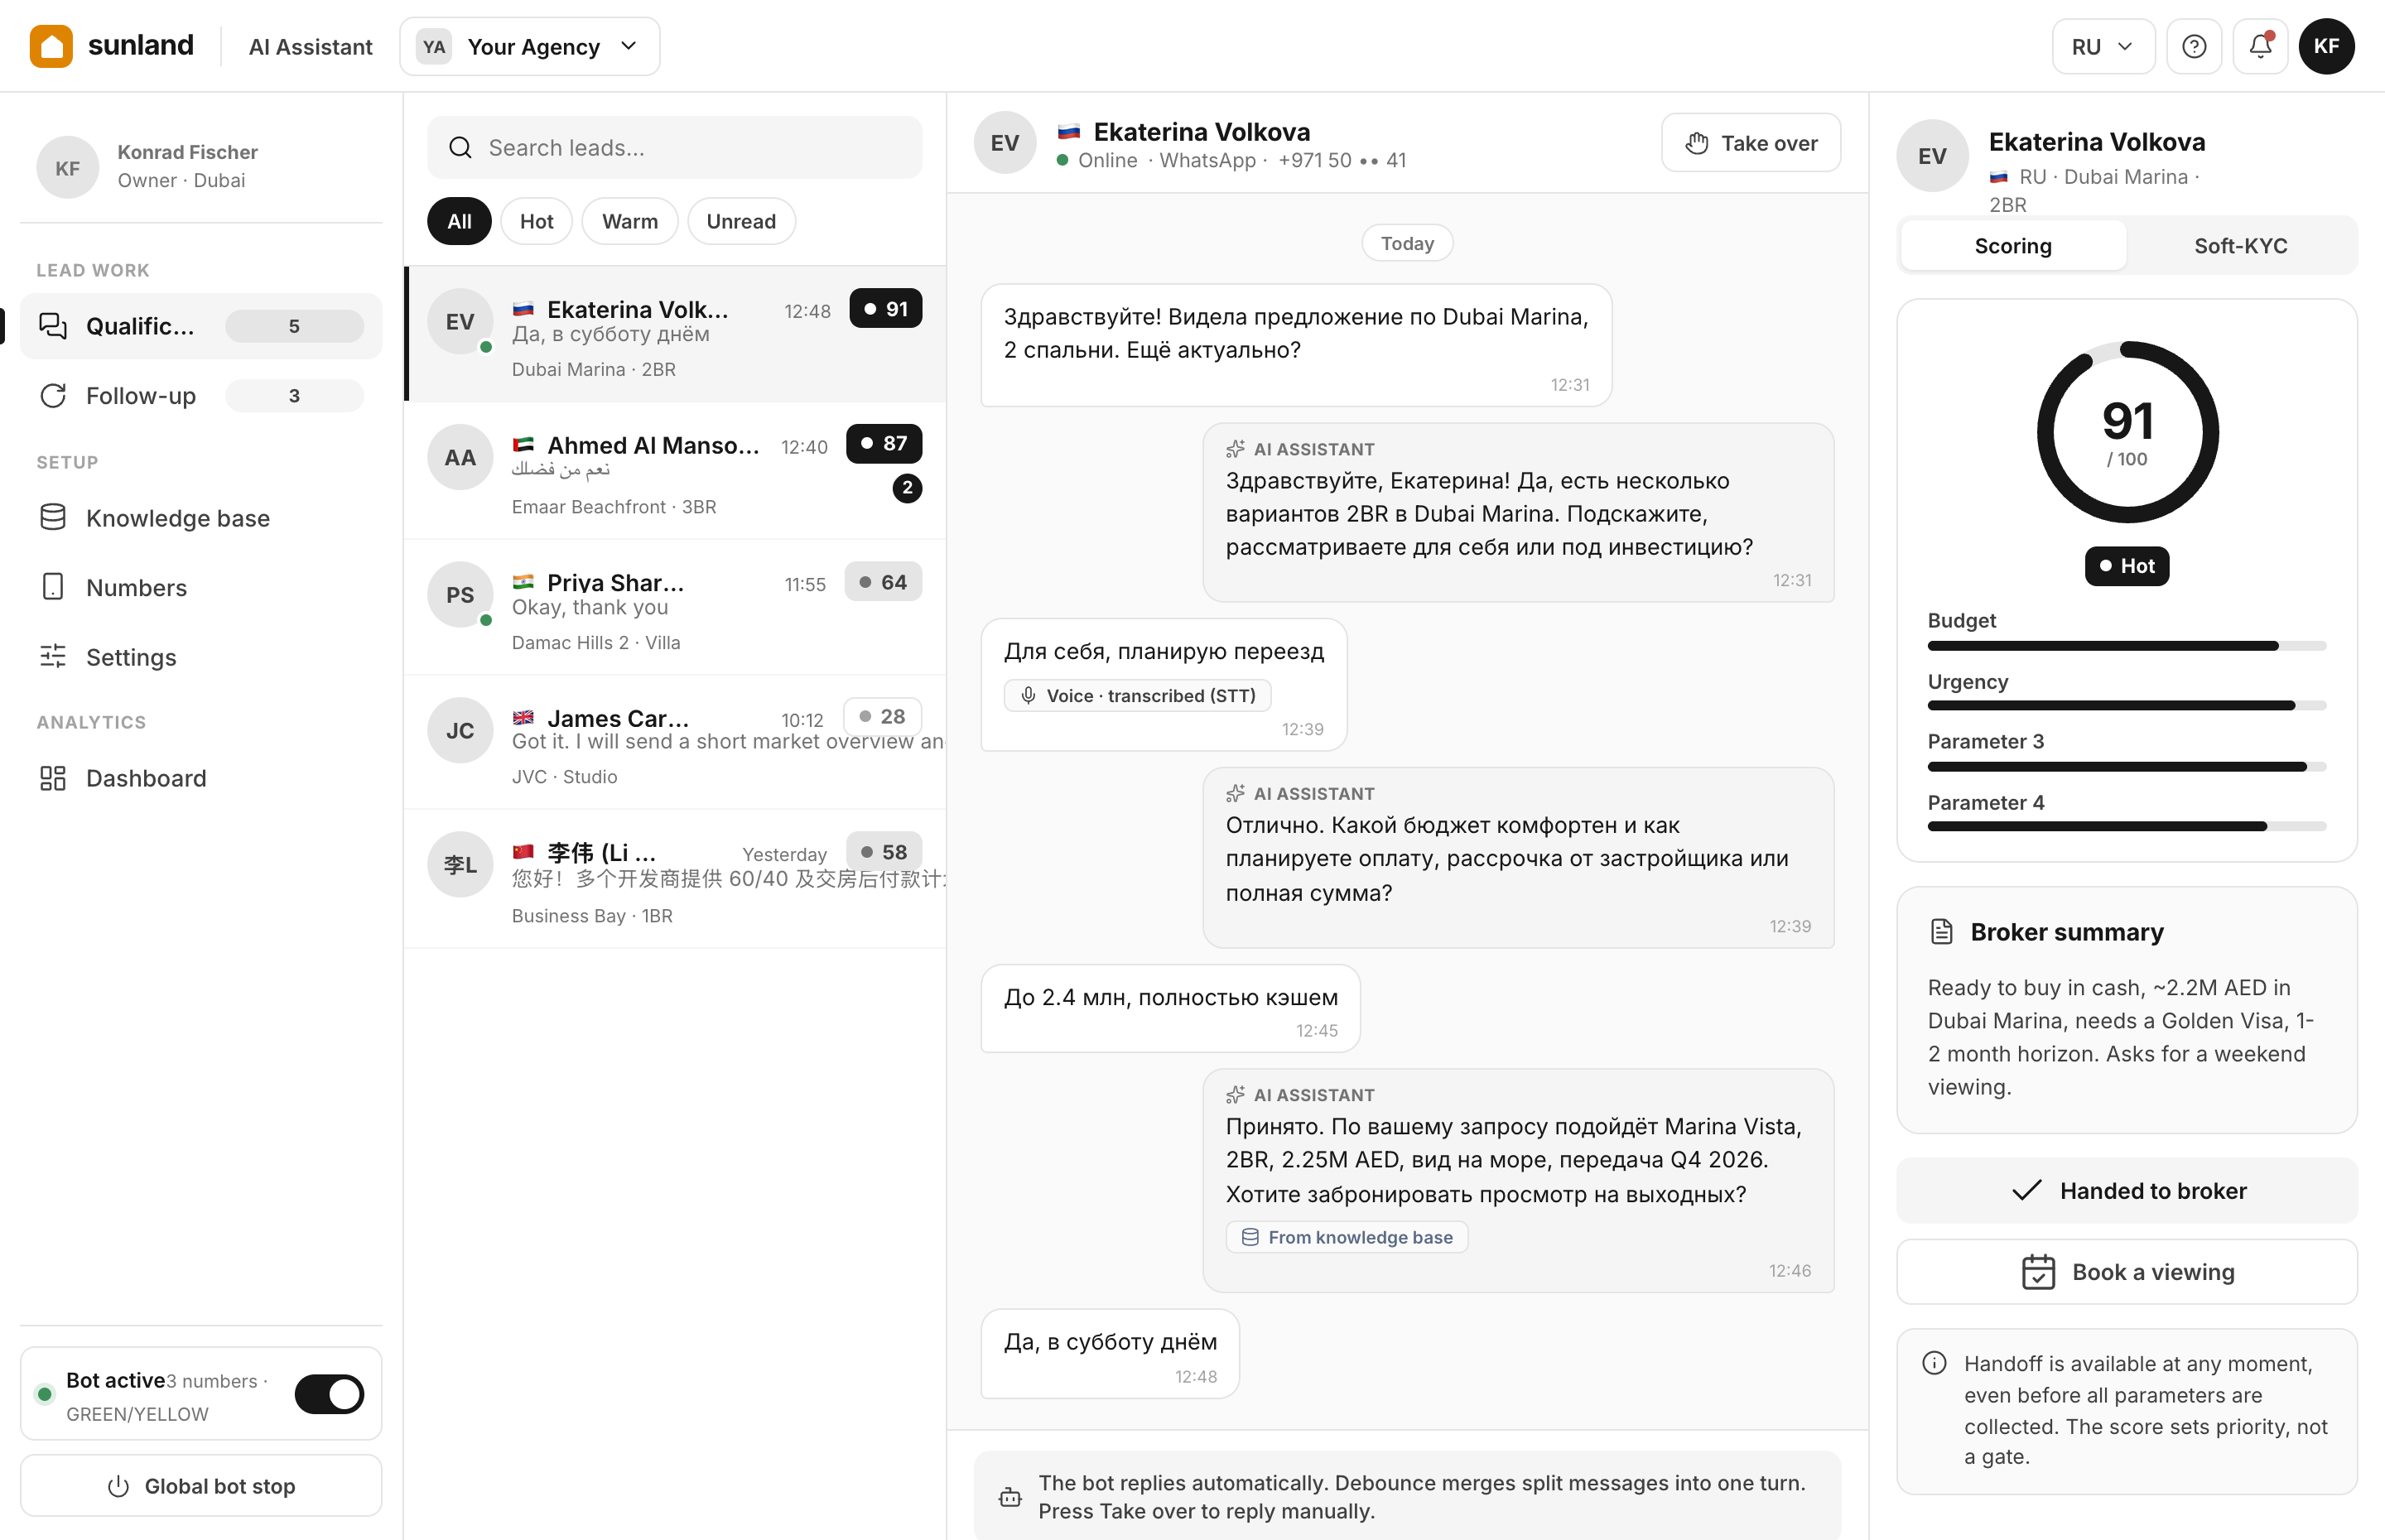Click the hand icon on Take over
The width and height of the screenshot is (2385, 1540).
click(x=1697, y=143)
